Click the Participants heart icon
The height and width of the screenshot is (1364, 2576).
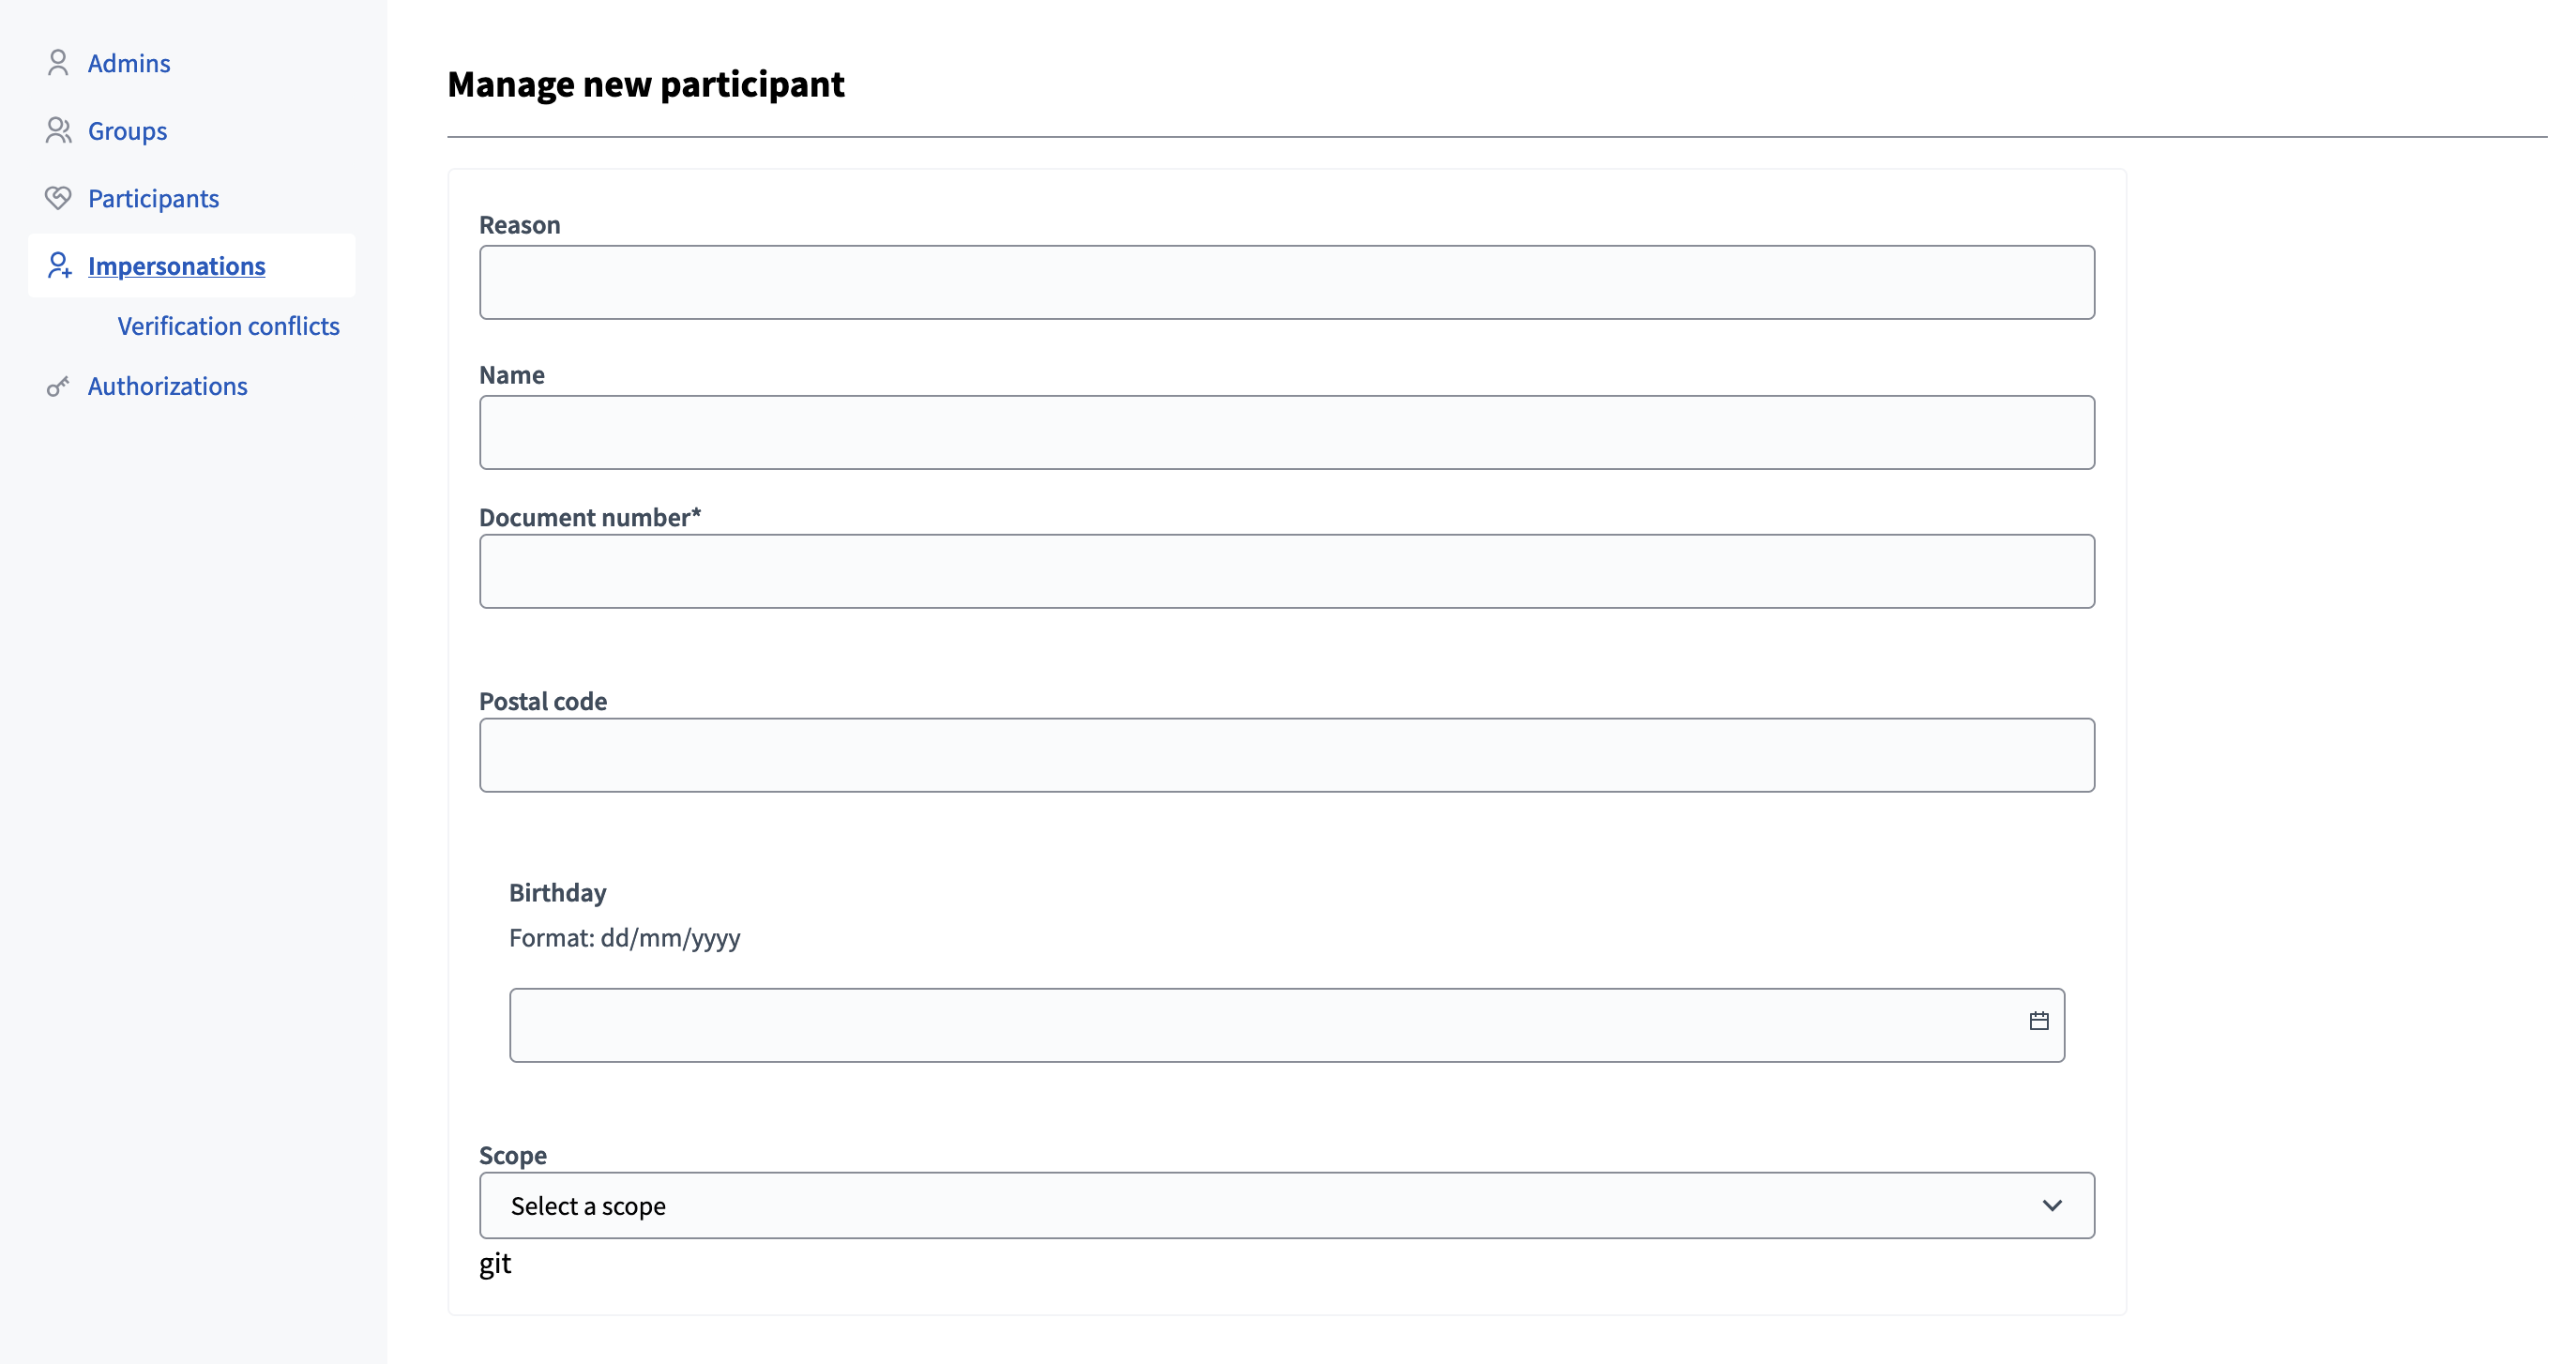(57, 197)
